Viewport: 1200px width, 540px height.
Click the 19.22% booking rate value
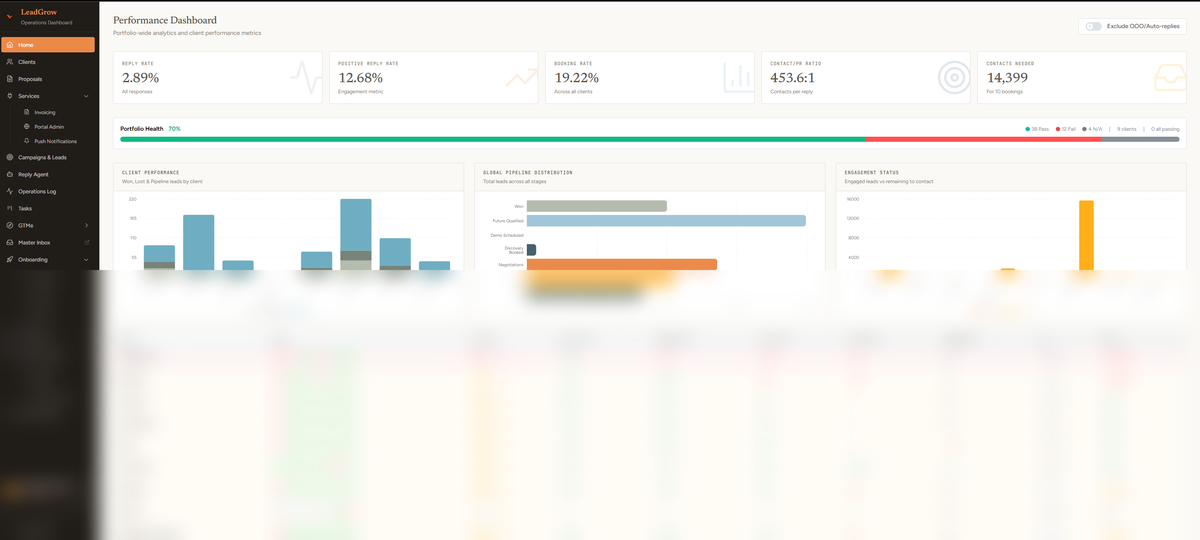[576, 77]
